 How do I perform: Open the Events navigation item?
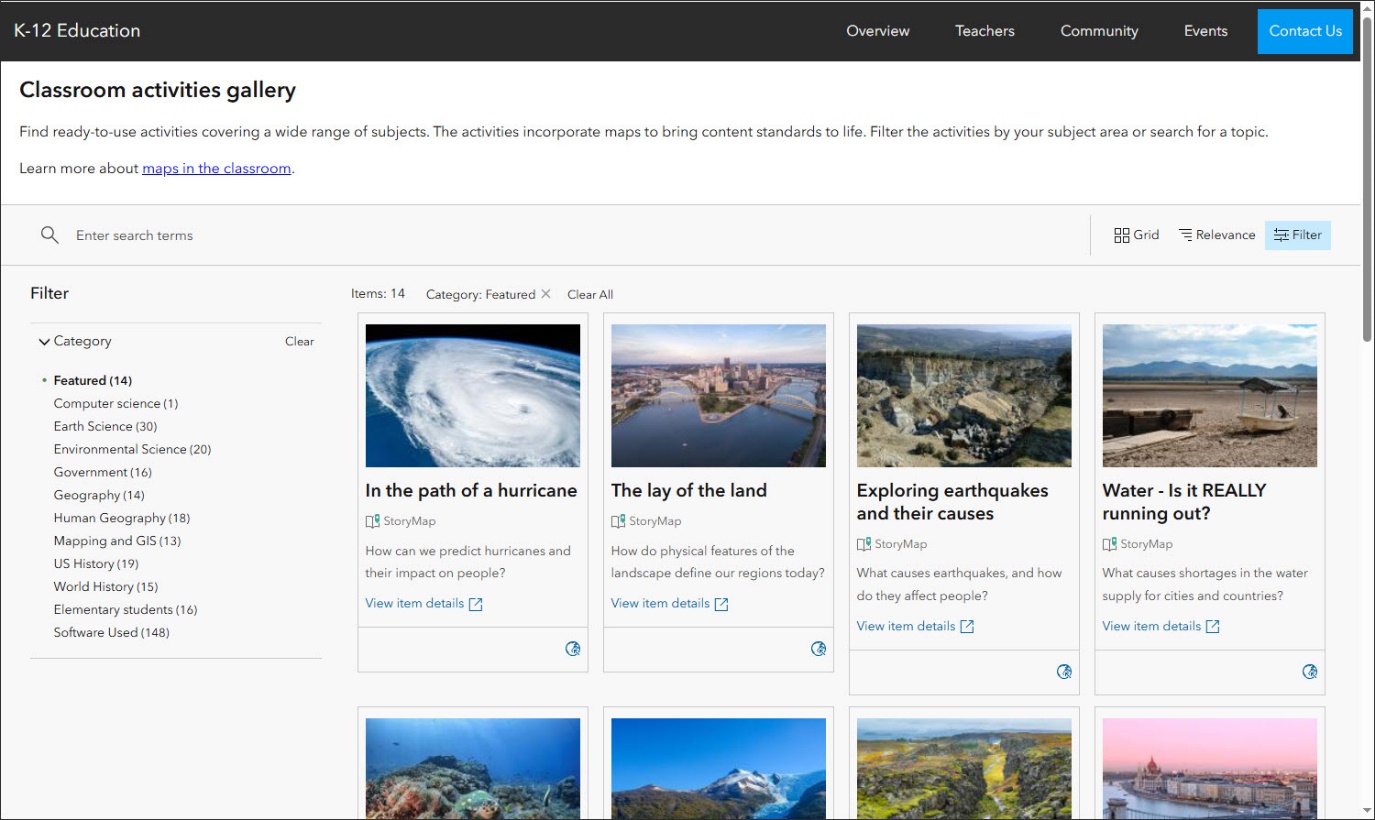tap(1205, 31)
